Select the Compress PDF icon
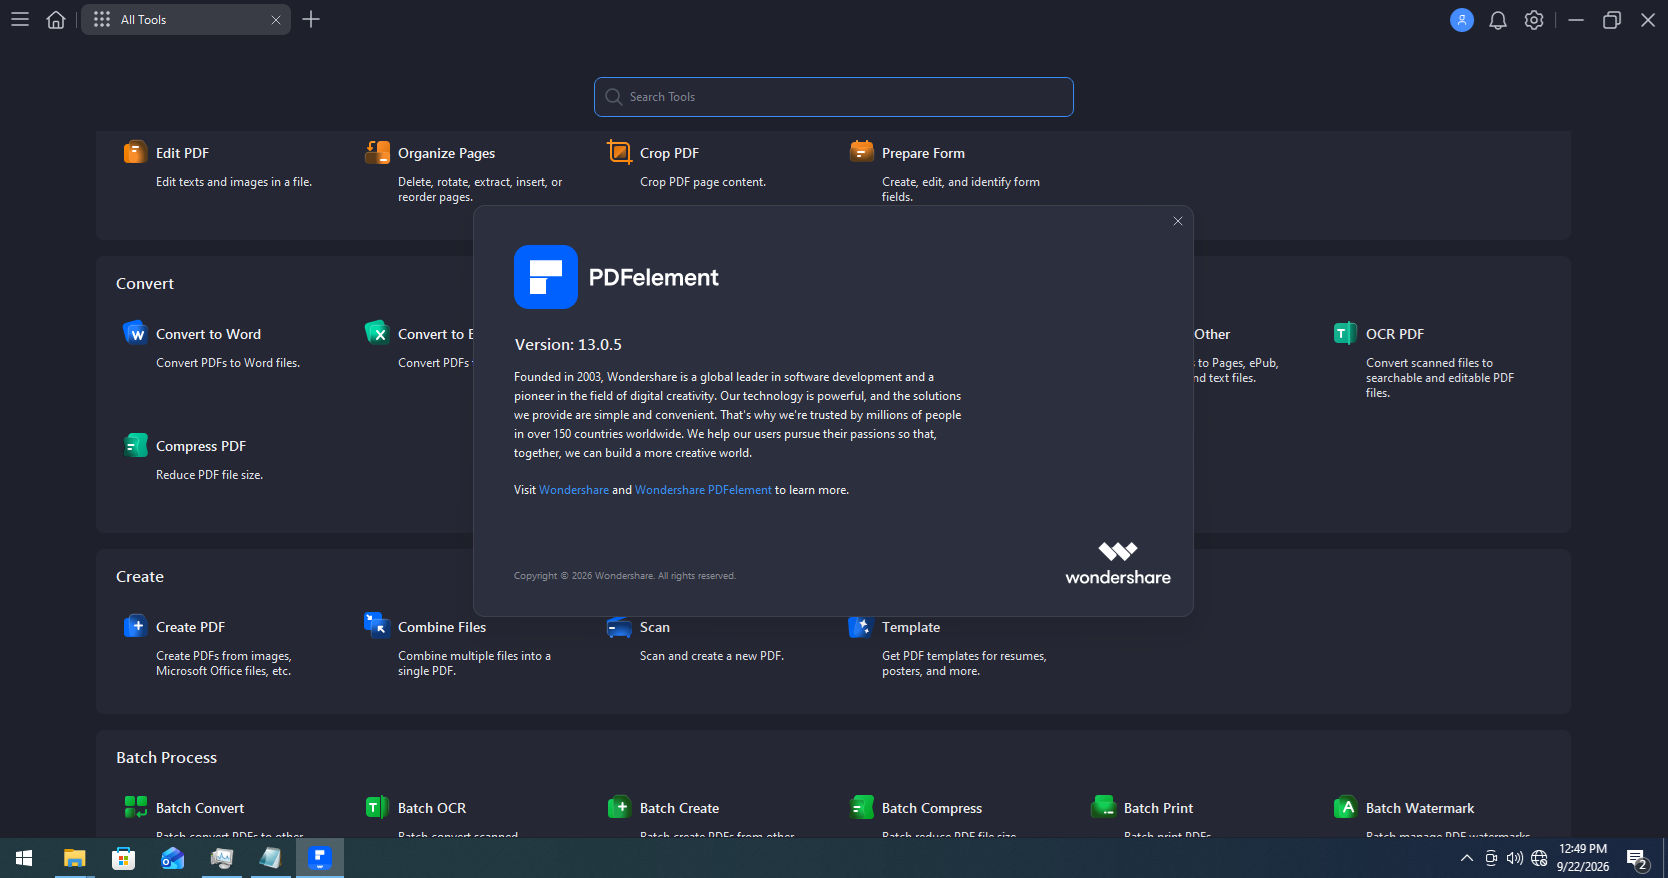Screen dimensions: 1668x878 pyautogui.click(x=135, y=445)
